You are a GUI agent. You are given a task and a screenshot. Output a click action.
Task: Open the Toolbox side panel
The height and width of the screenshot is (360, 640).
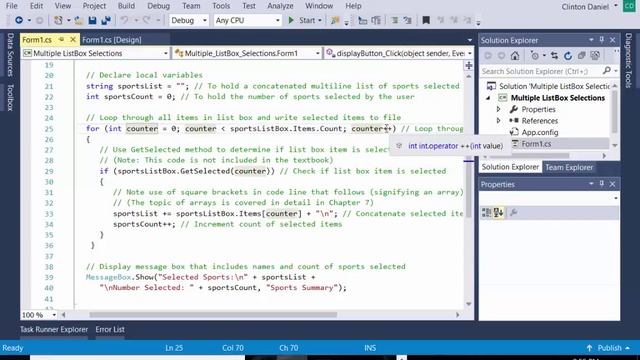point(10,98)
